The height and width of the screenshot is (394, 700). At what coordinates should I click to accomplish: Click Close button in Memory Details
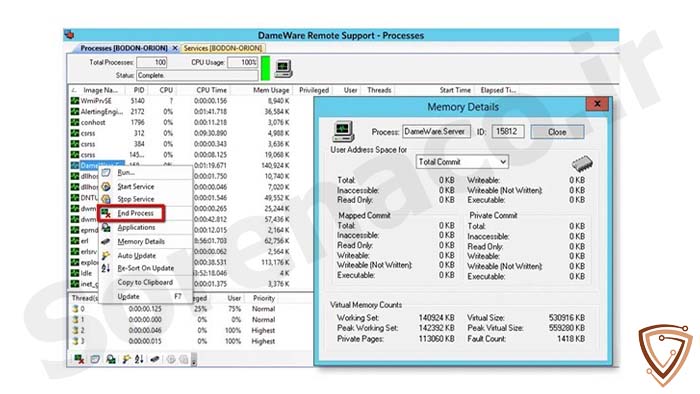(557, 132)
